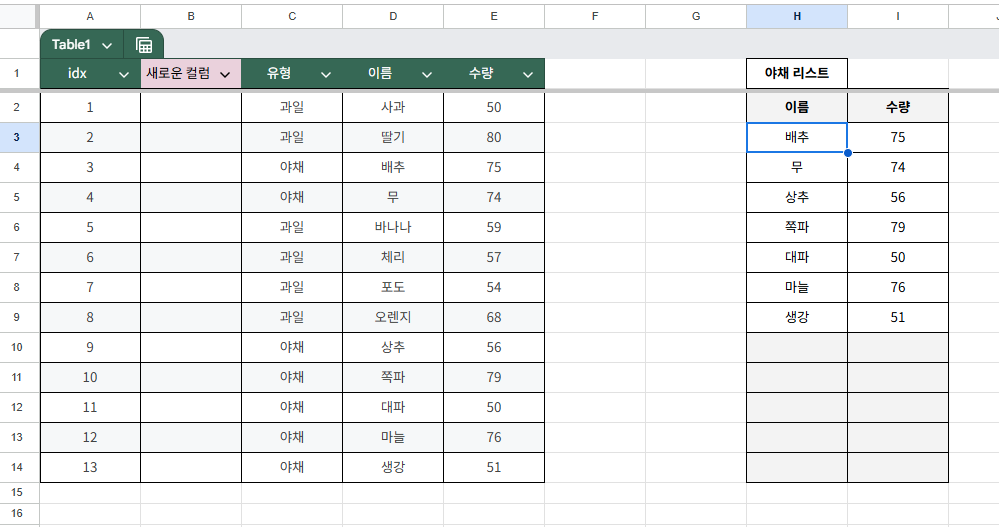Viewport: 999px width, 527px height.
Task: Select row 1 header
Action: click(17, 73)
